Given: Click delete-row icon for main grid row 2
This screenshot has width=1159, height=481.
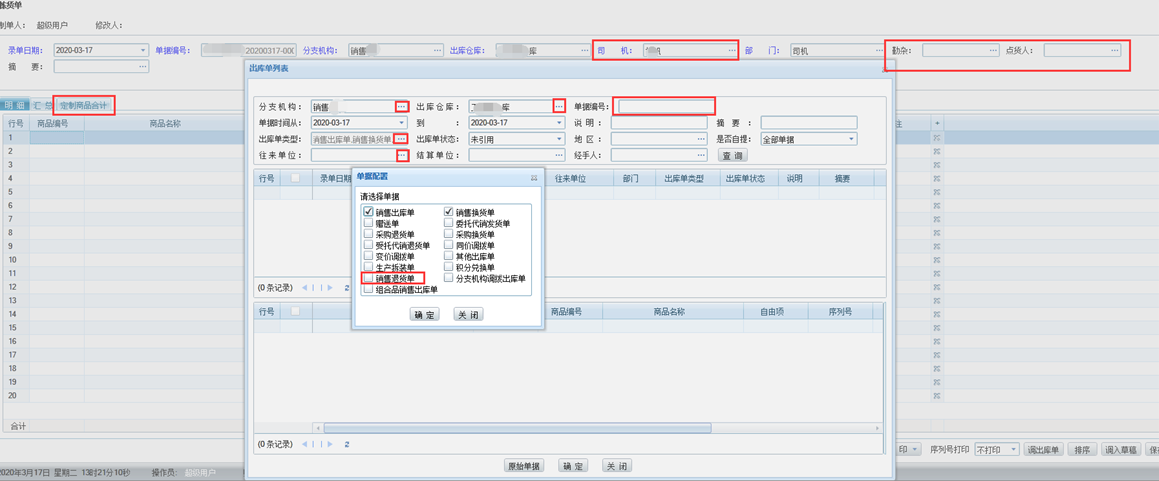Looking at the screenshot, I should click(937, 151).
